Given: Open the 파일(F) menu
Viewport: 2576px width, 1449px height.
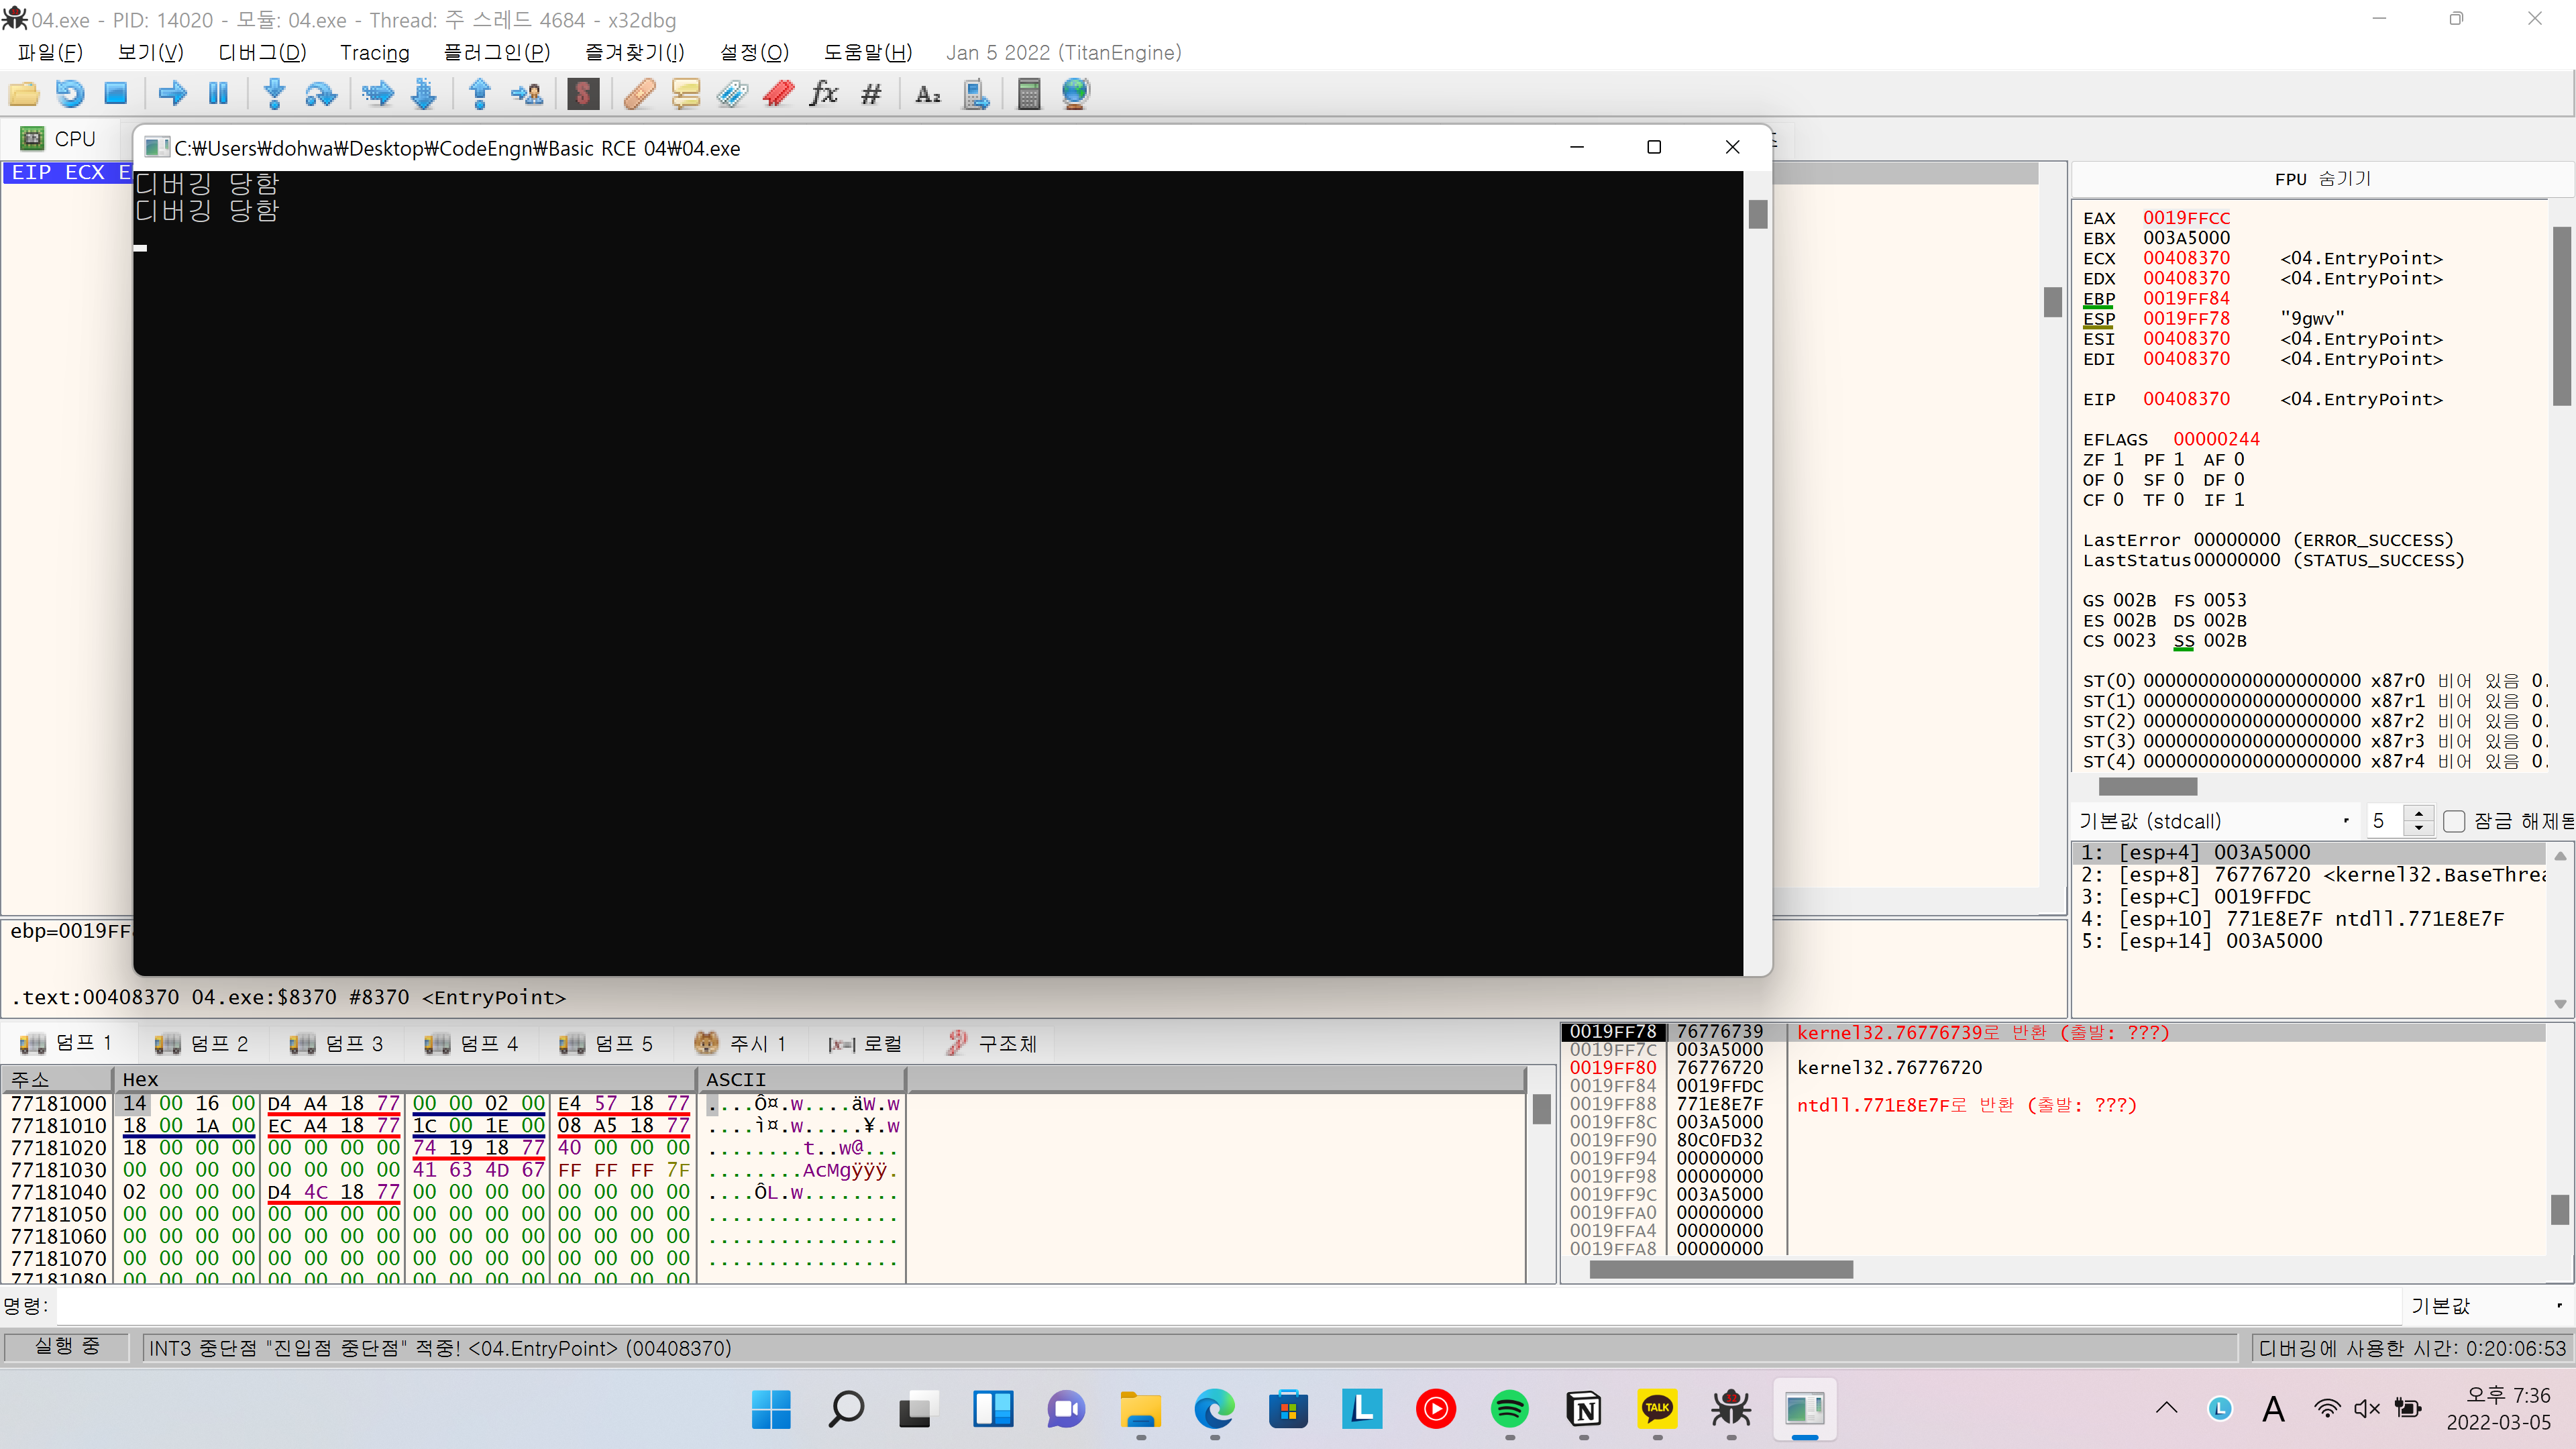Looking at the screenshot, I should point(50,52).
